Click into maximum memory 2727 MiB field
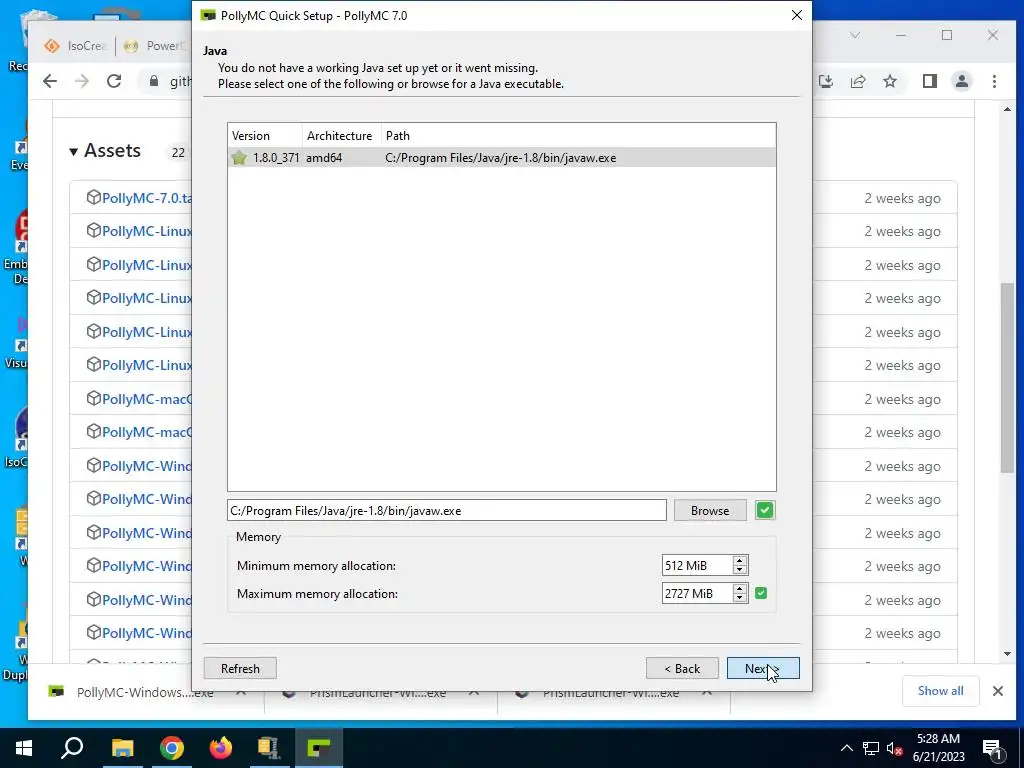1024x768 pixels. pos(697,594)
